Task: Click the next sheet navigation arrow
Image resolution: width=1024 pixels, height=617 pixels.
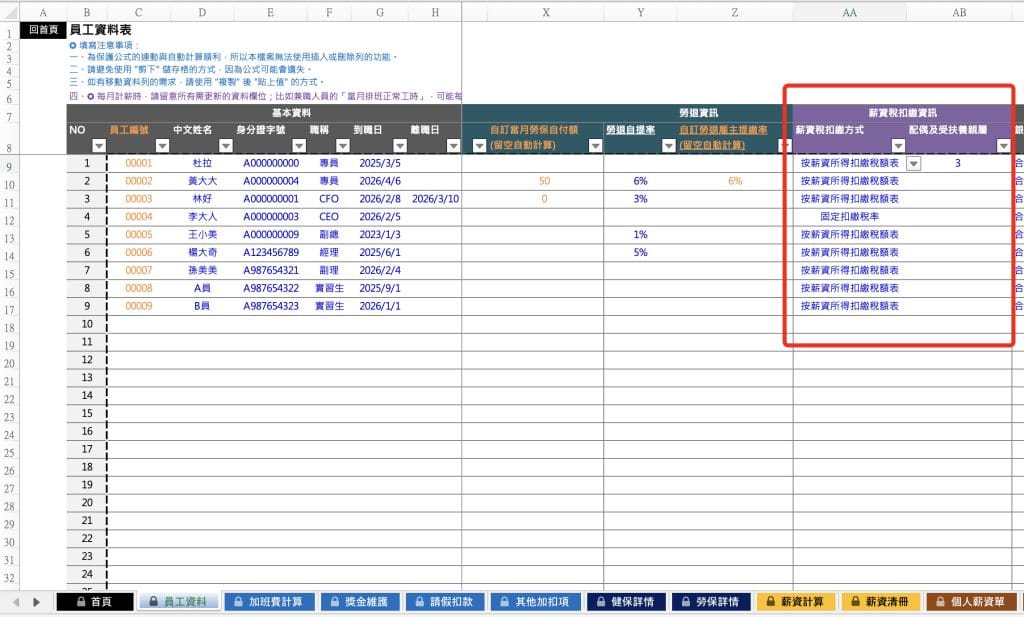Action: pos(37,601)
